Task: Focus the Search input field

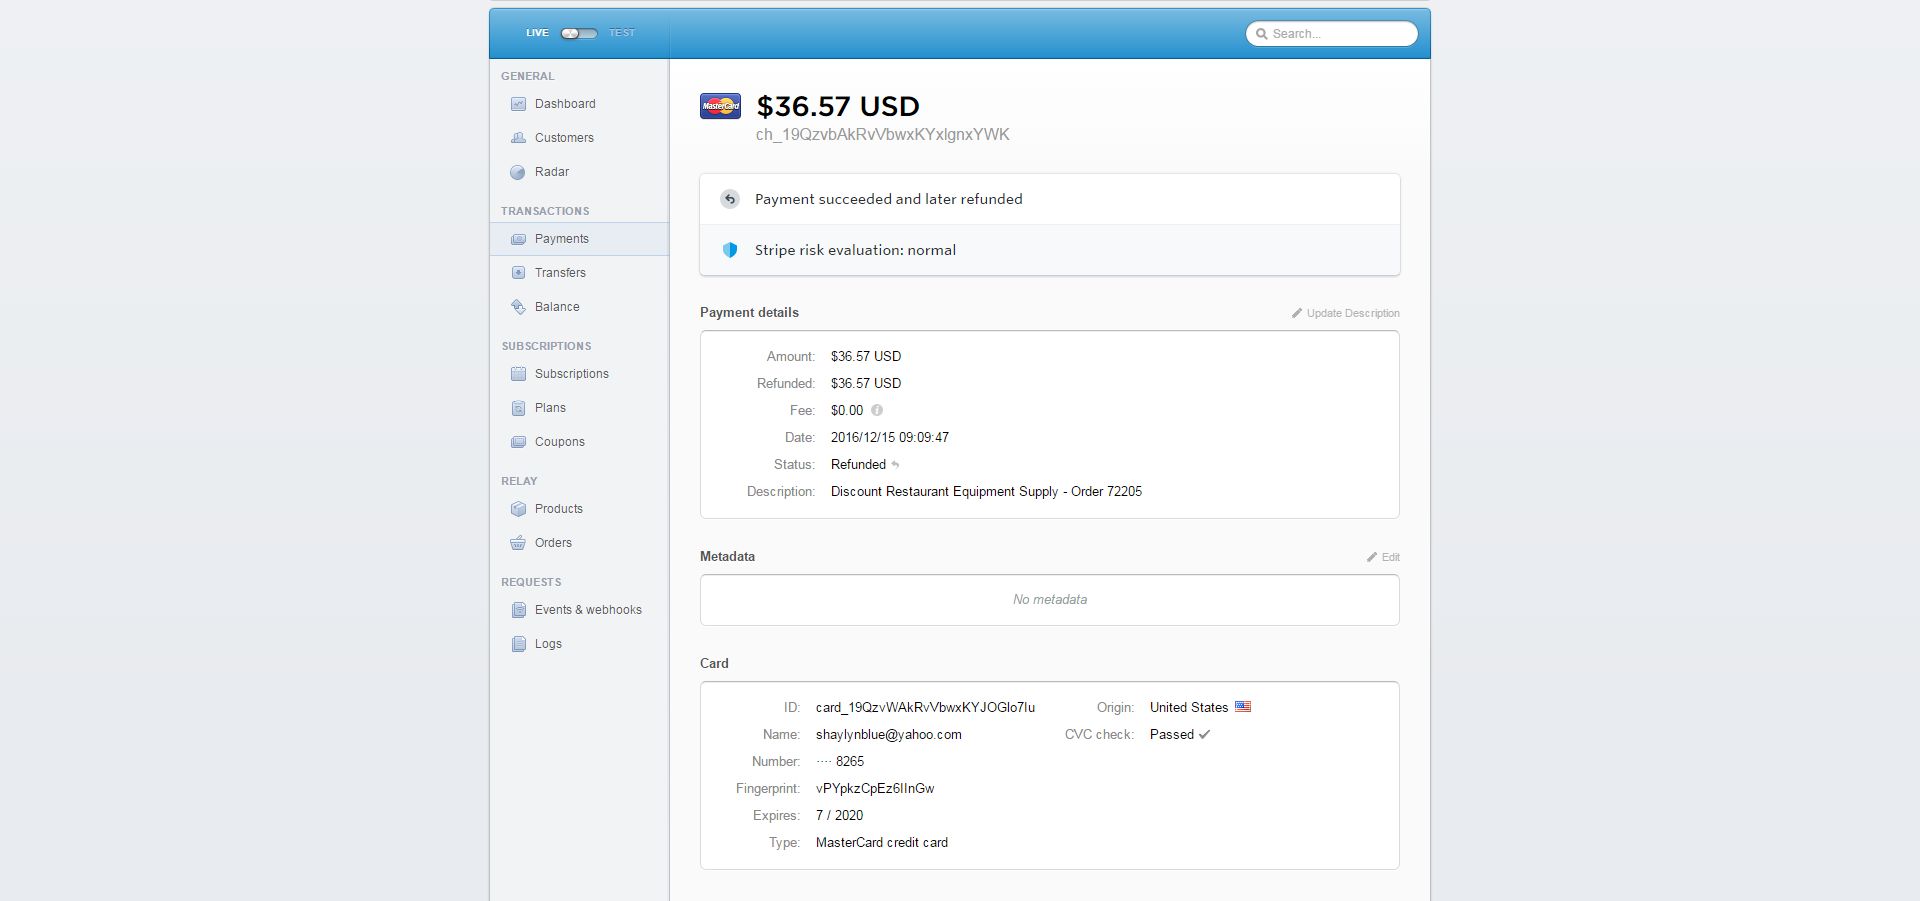Action: pos(1332,34)
